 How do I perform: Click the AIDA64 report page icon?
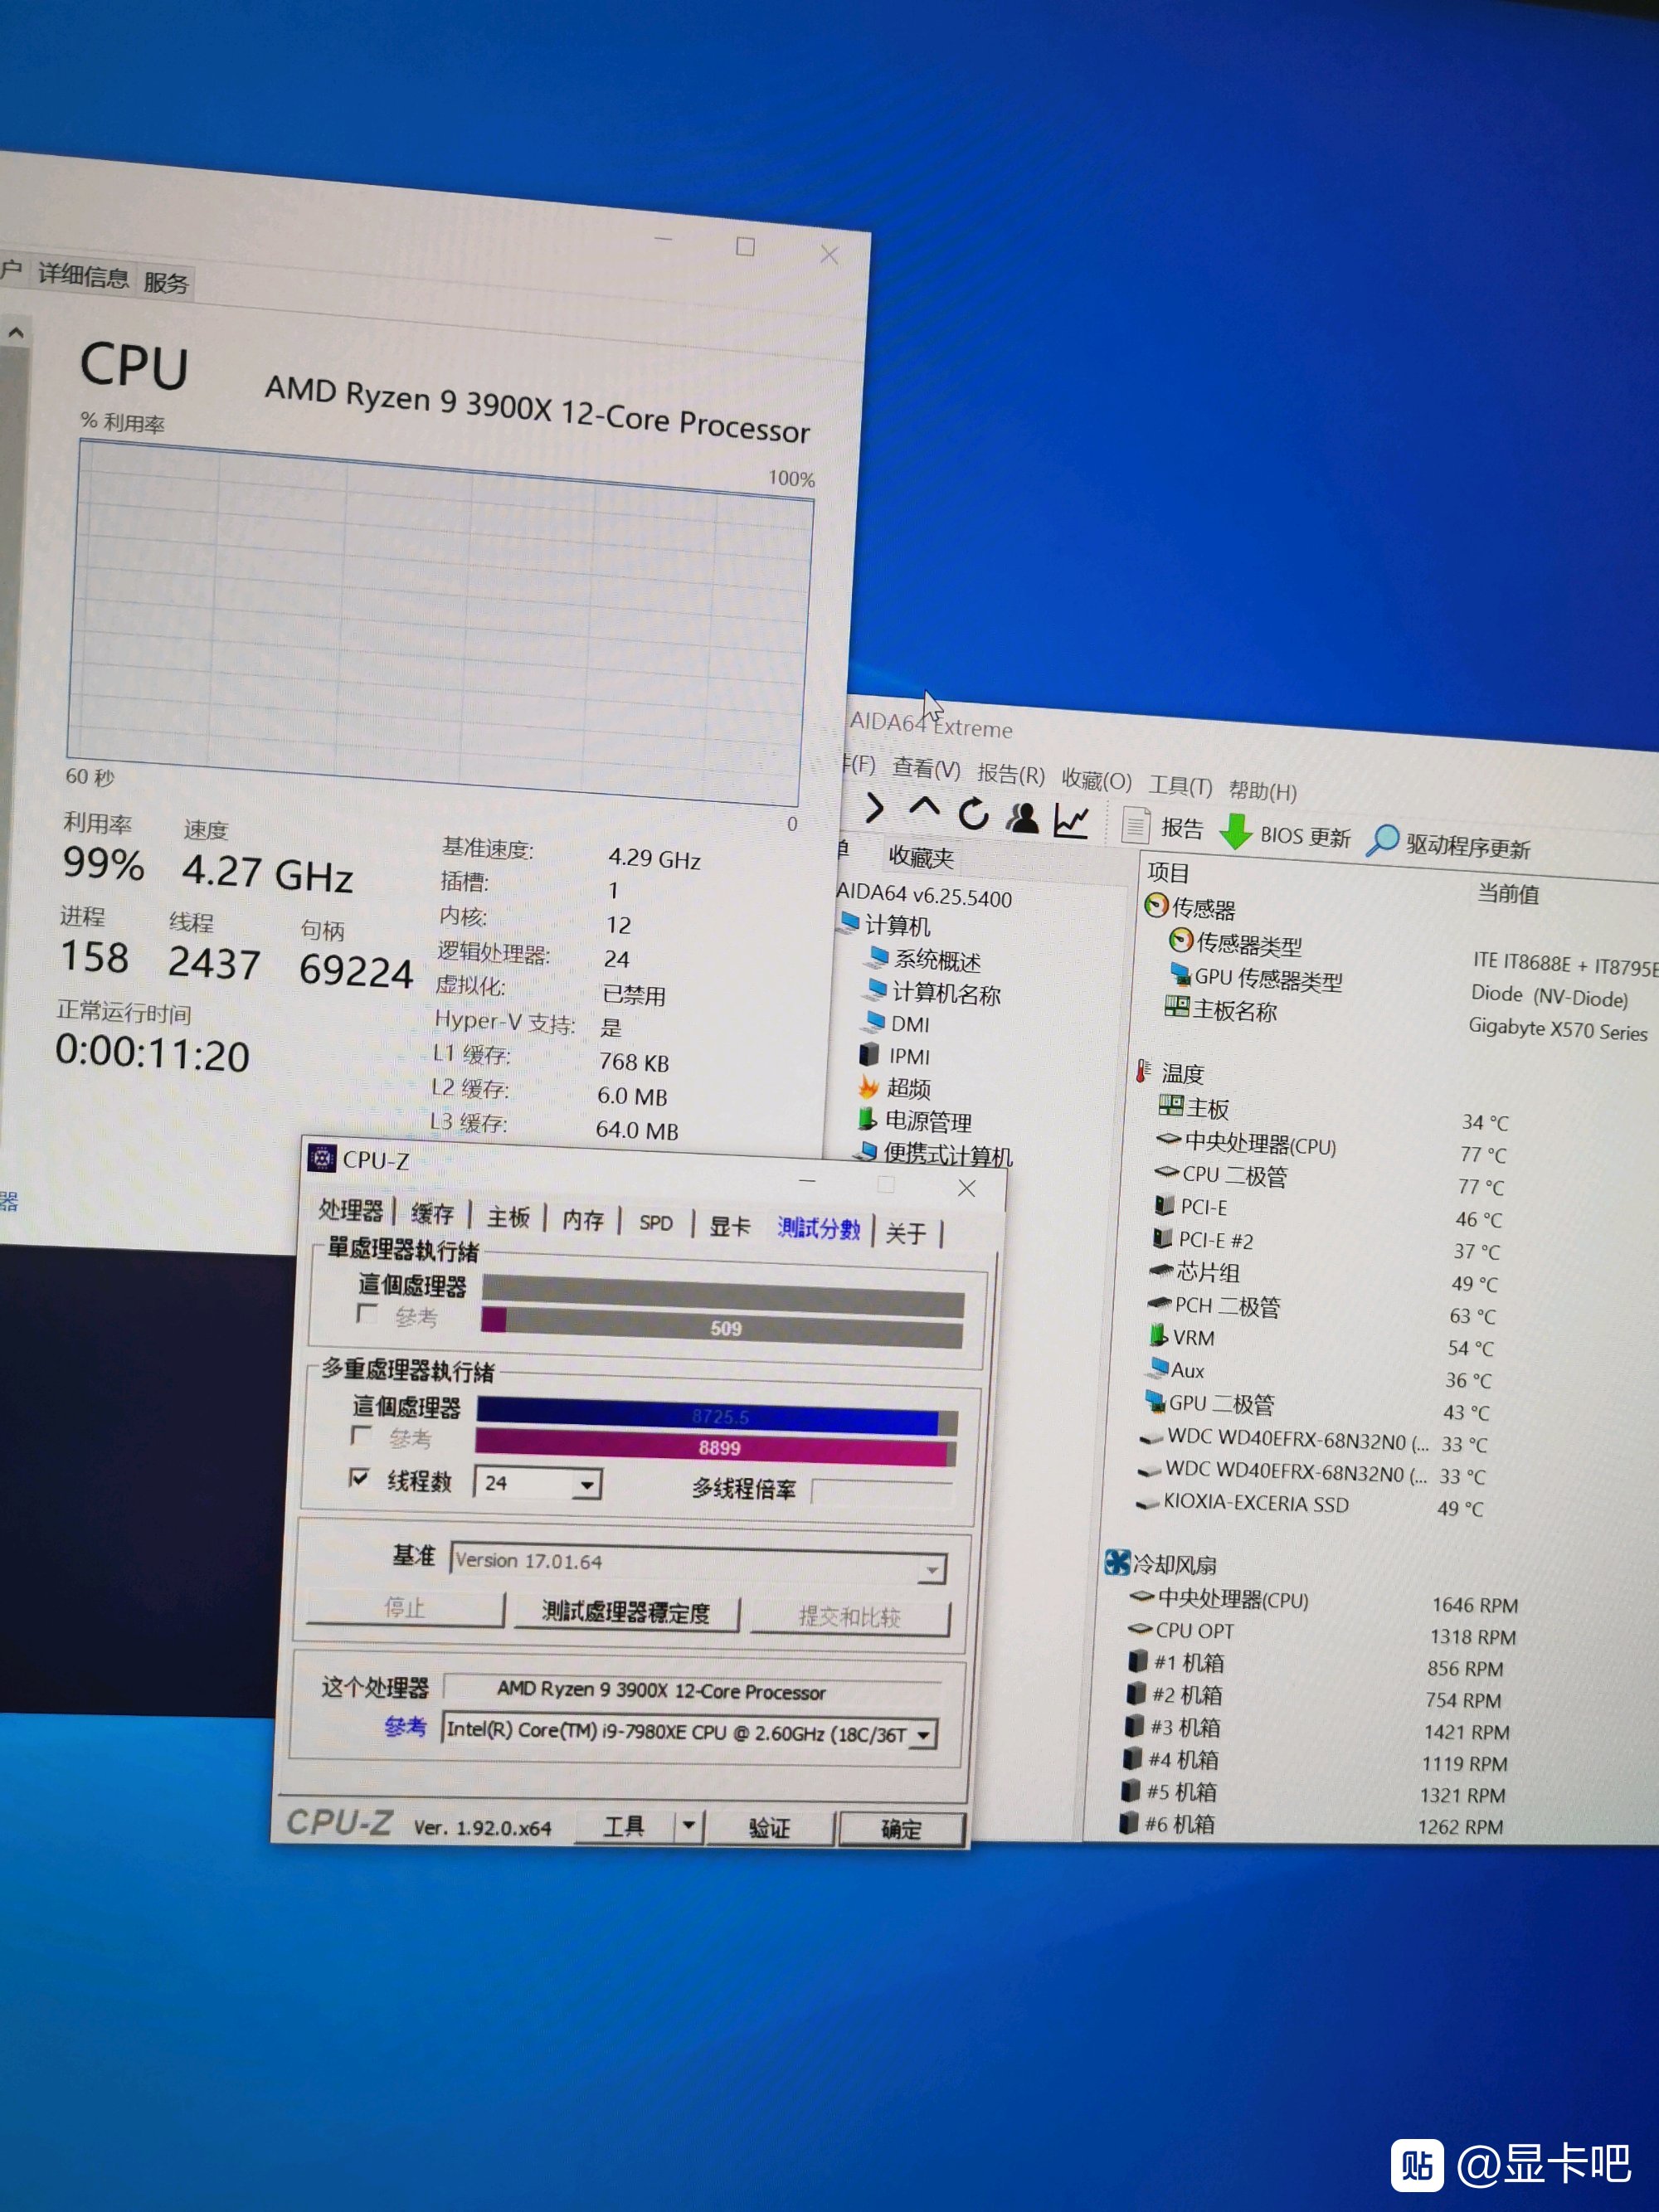(x=1135, y=826)
